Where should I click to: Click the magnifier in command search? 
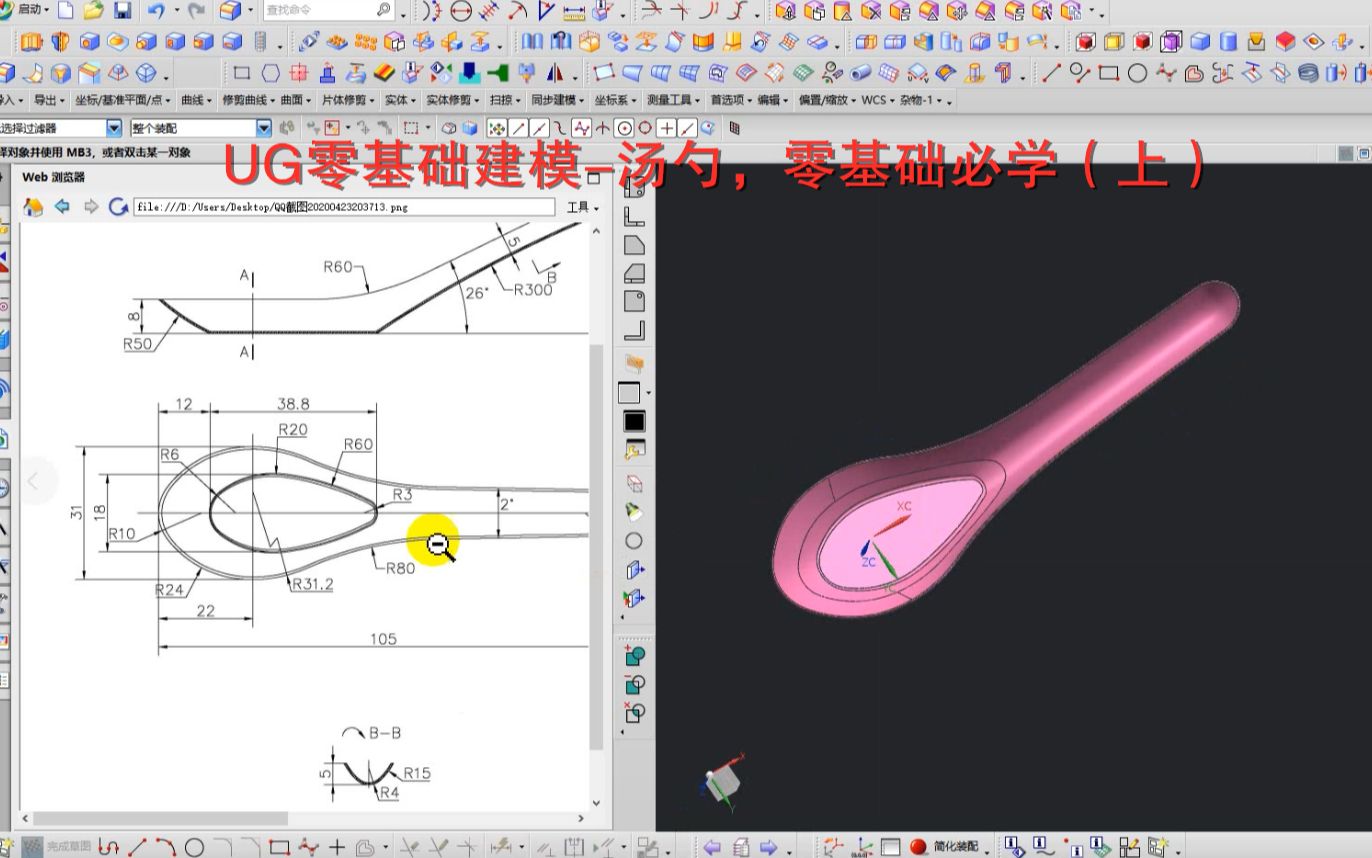(x=383, y=10)
